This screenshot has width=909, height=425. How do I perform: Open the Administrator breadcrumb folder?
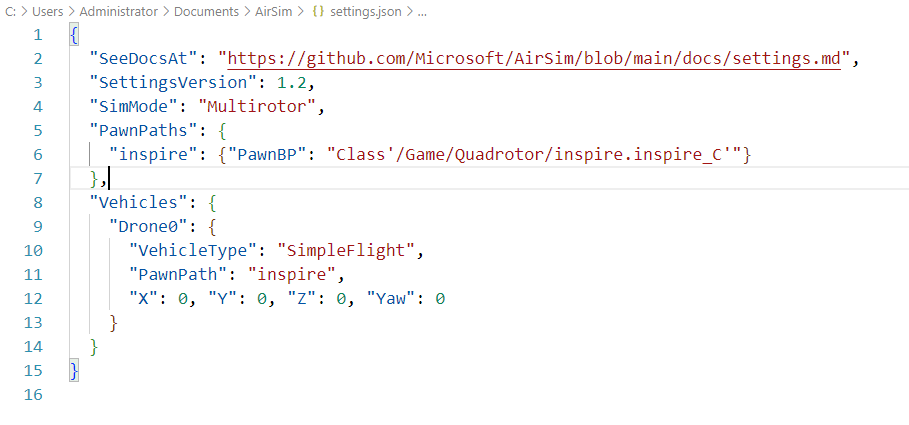pos(129,12)
